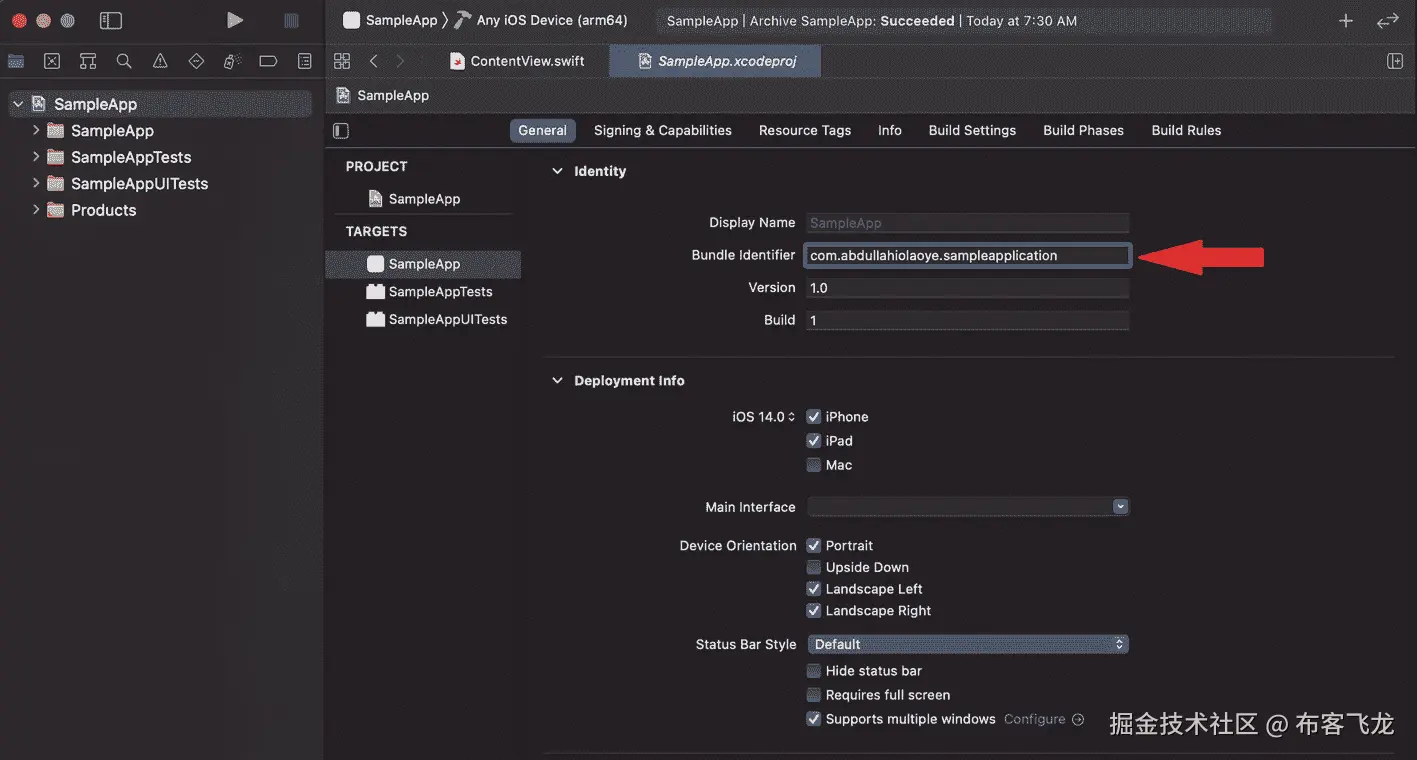Collapse the Identity section
Image resolution: width=1417 pixels, height=760 pixels.
click(x=557, y=171)
